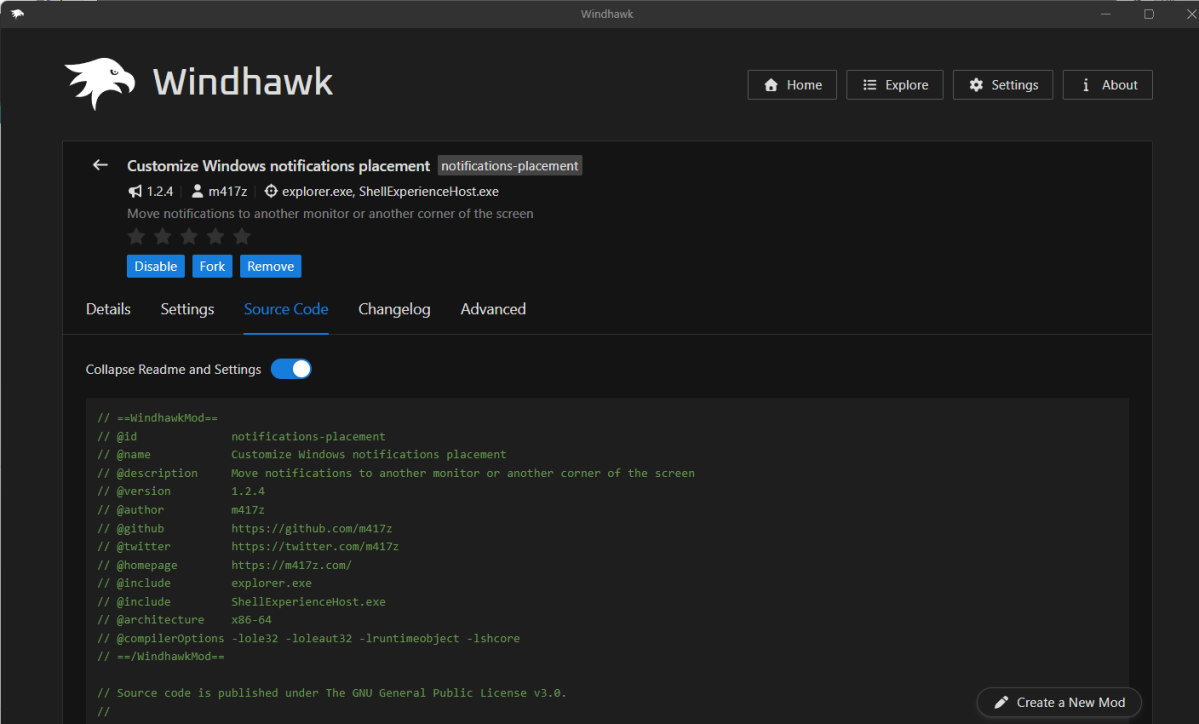Click the @id notifications-placement code line
The height and width of the screenshot is (724, 1199).
[242, 436]
